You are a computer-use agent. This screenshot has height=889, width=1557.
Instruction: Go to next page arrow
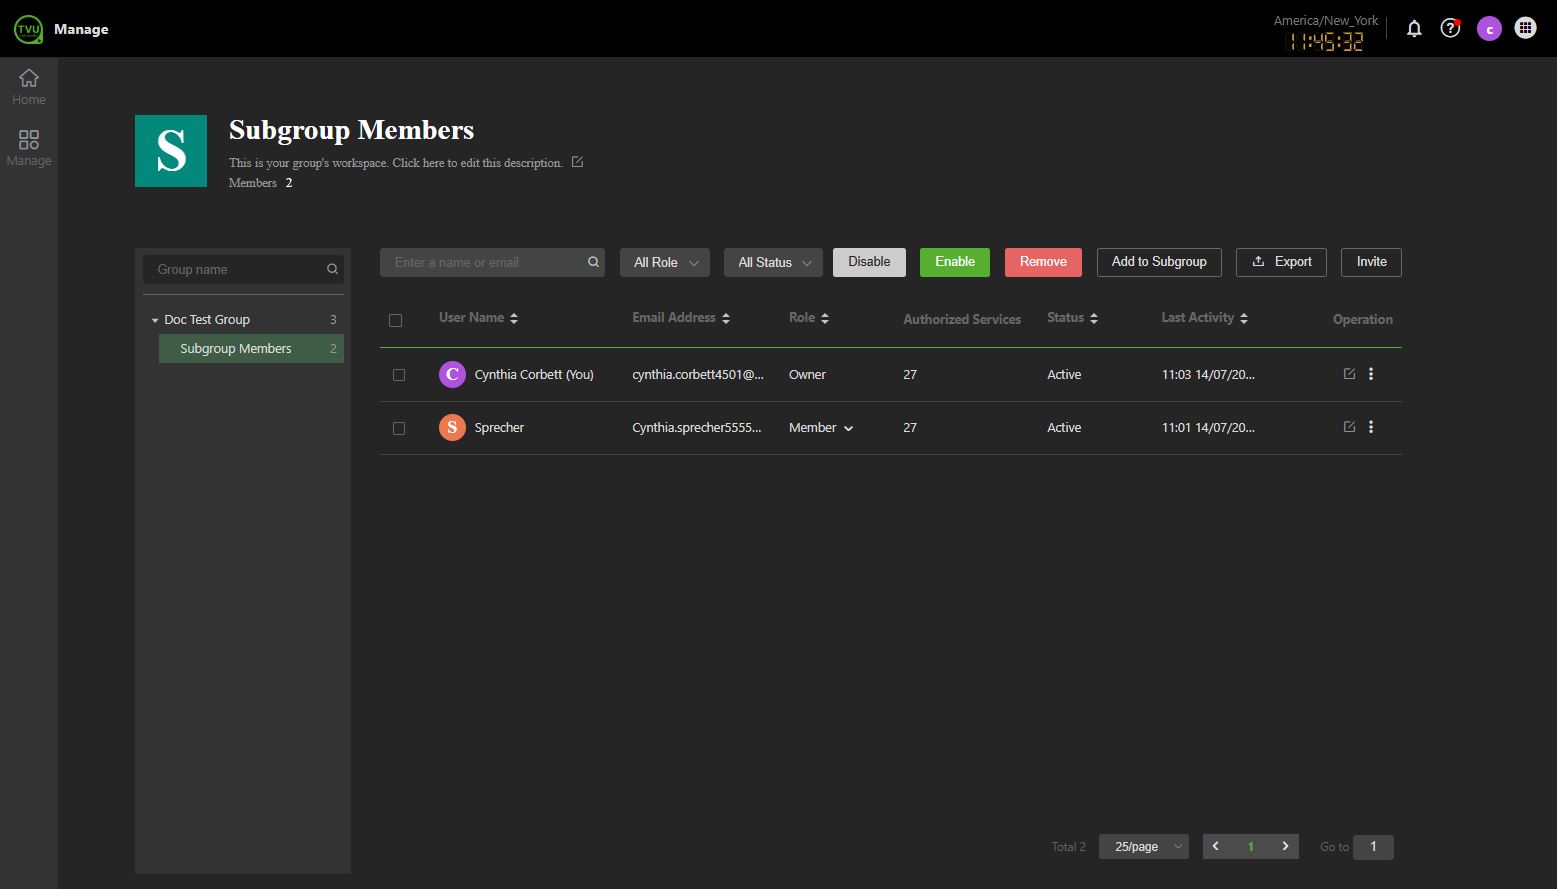[1285, 846]
